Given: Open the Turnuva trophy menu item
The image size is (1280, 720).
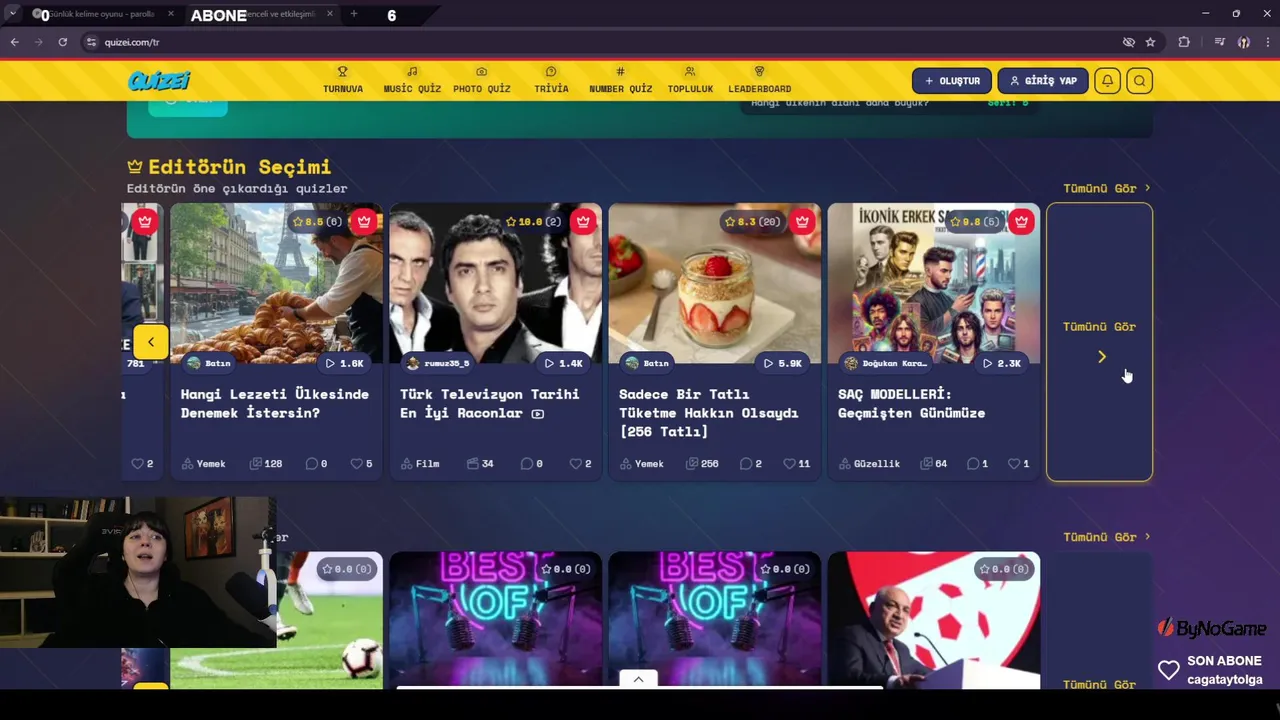Looking at the screenshot, I should coord(343,80).
